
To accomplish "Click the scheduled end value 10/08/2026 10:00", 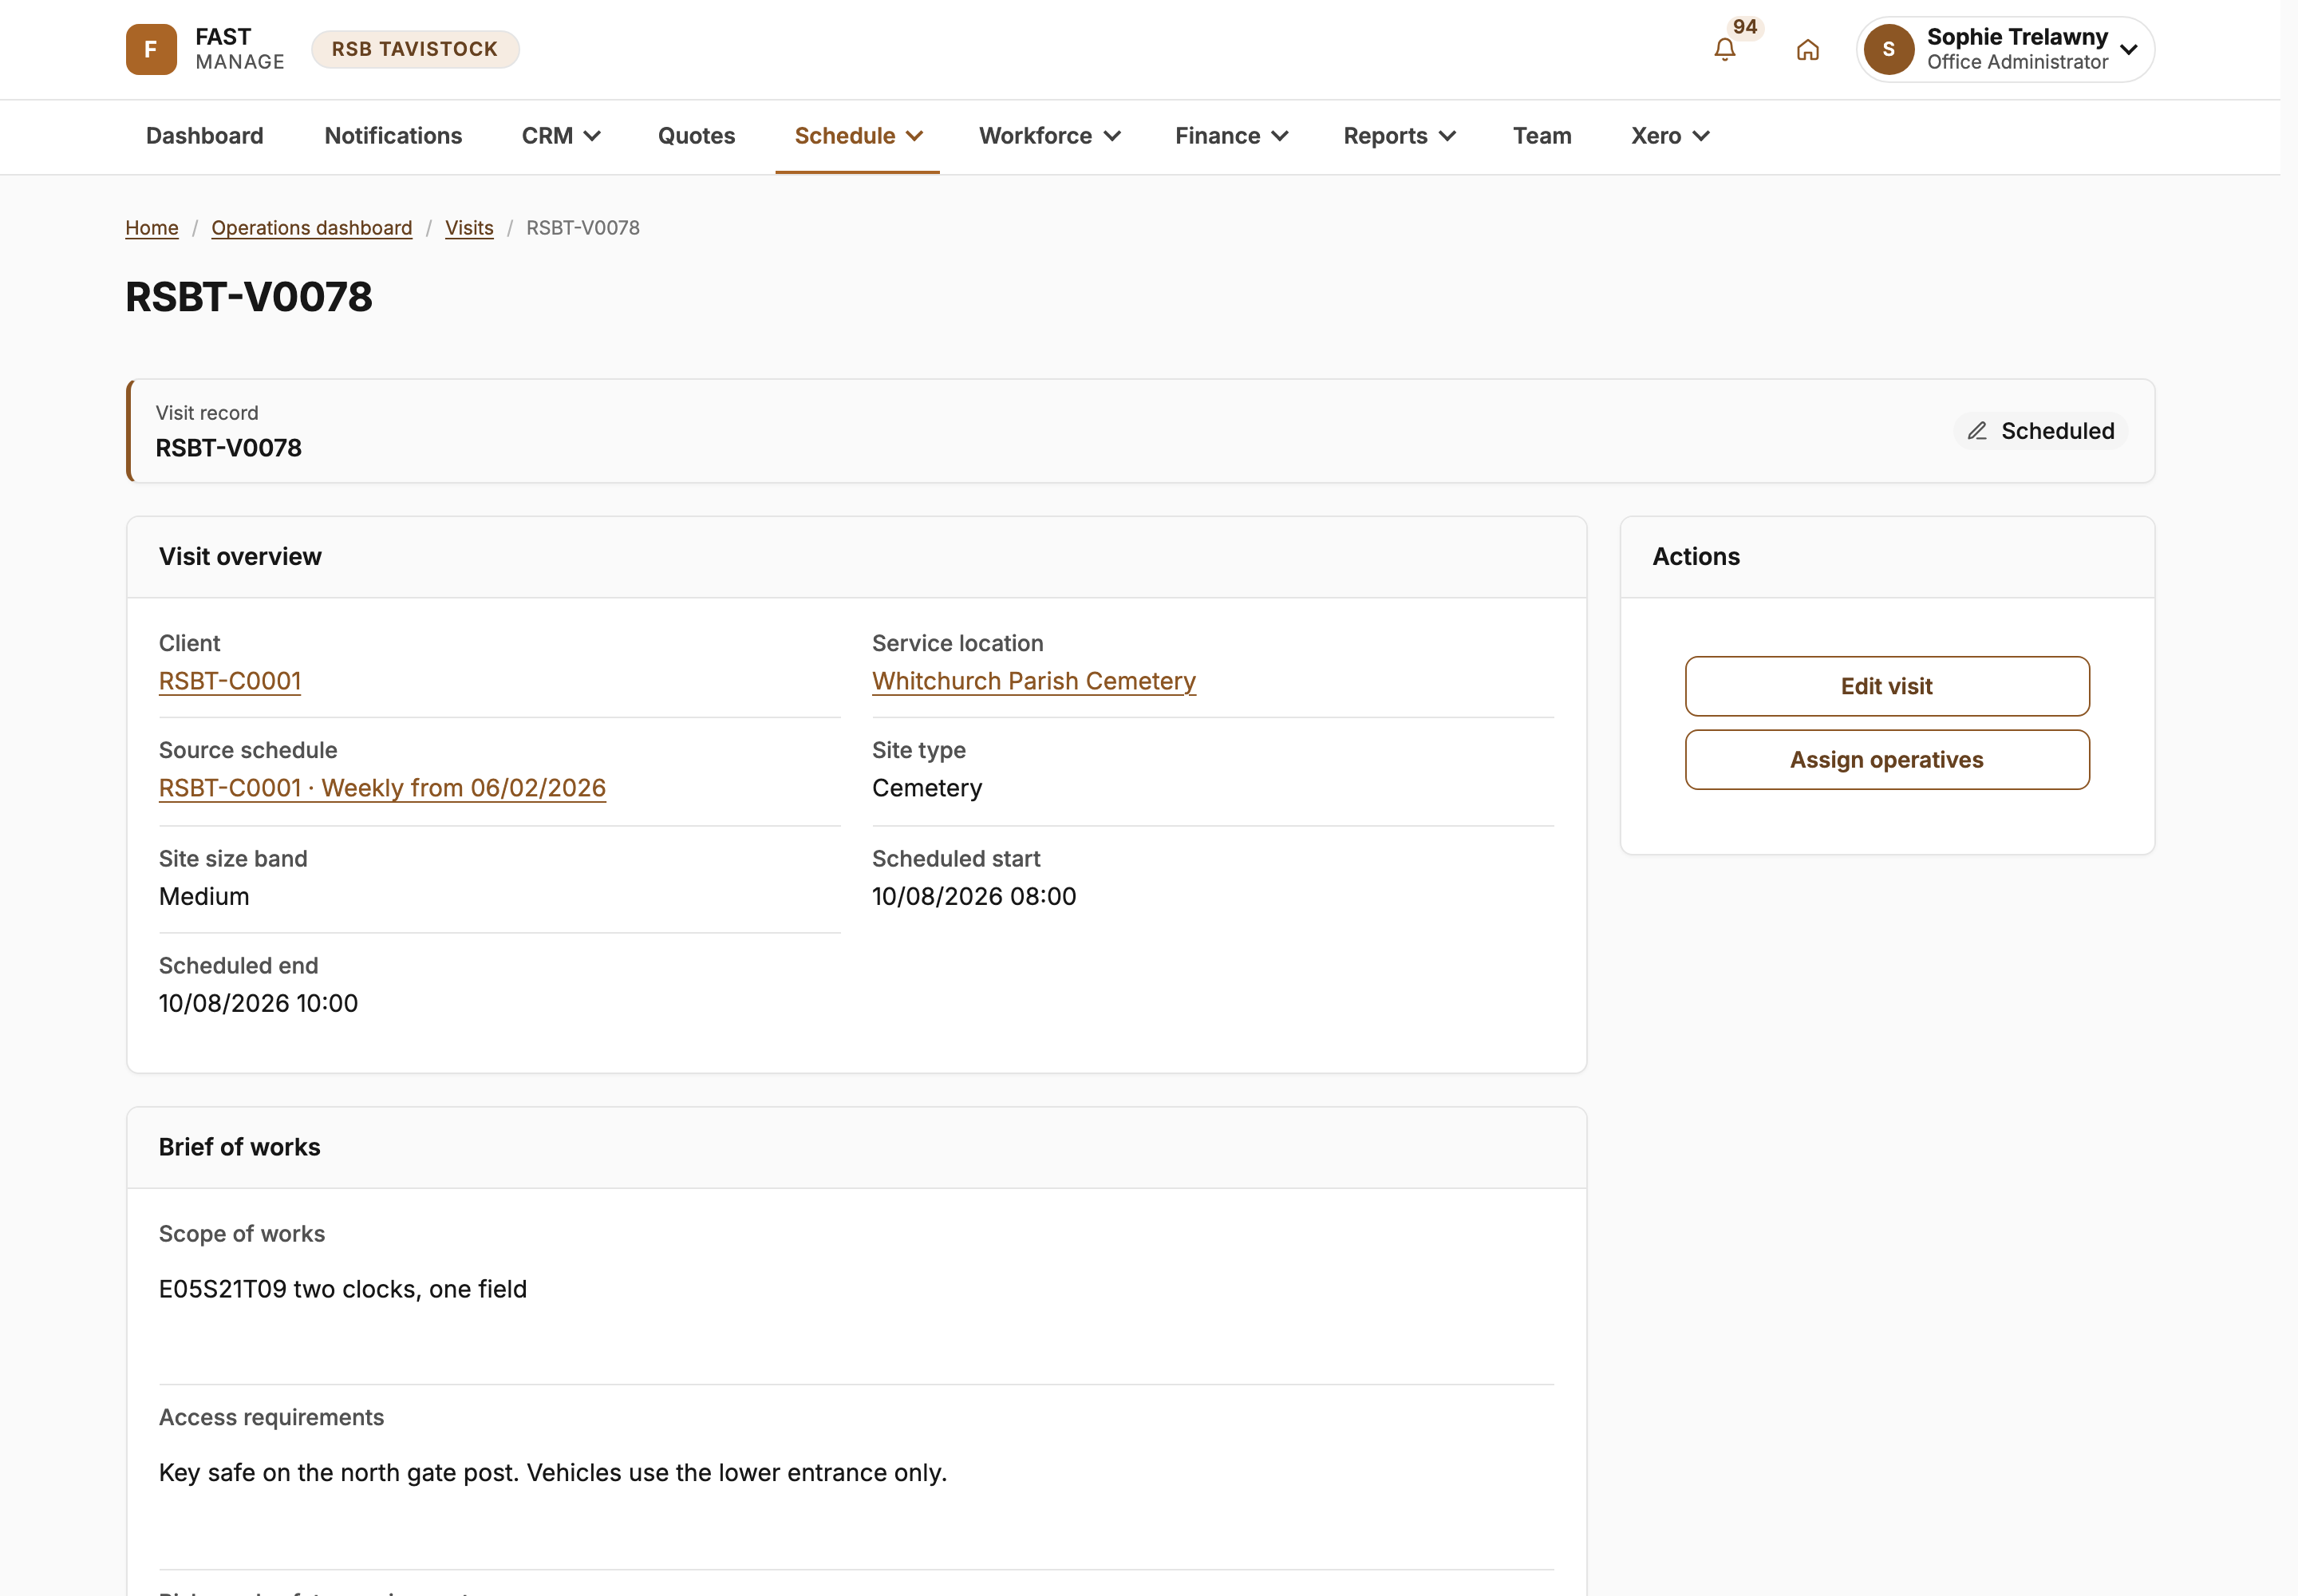I will (x=258, y=1003).
